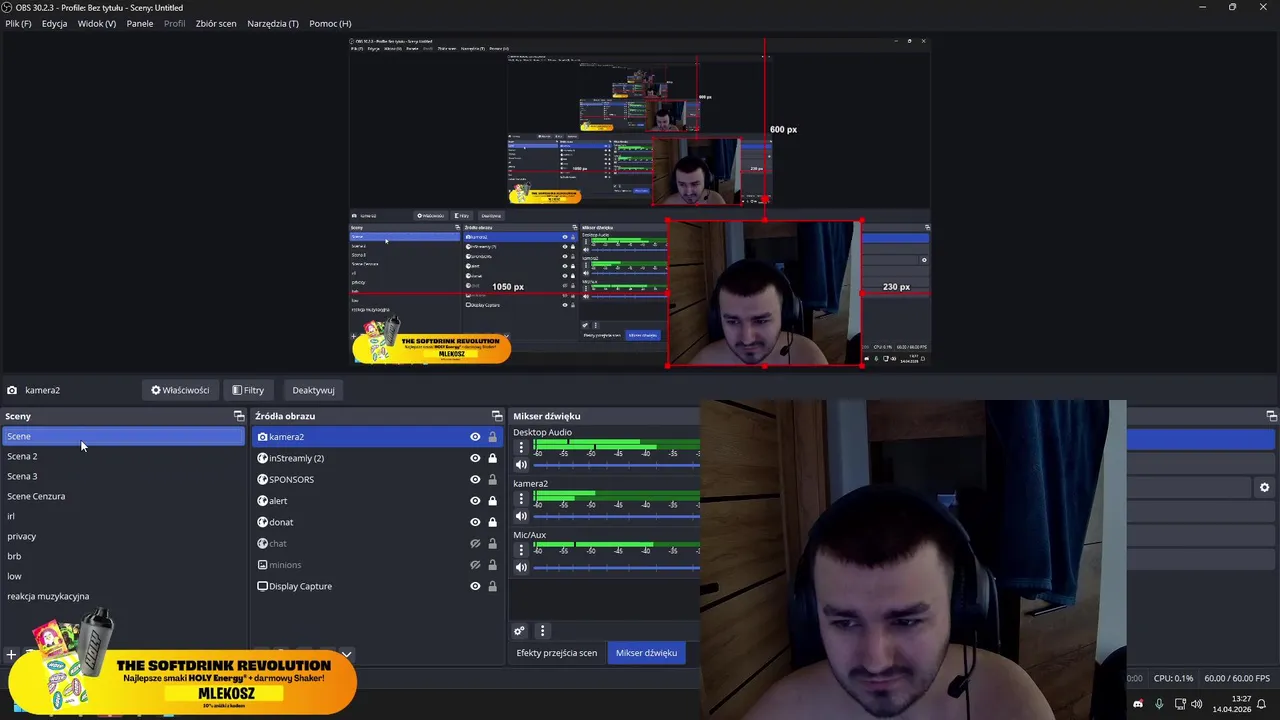
Task: Open Filtry for the selected source
Action: [x=248, y=390]
